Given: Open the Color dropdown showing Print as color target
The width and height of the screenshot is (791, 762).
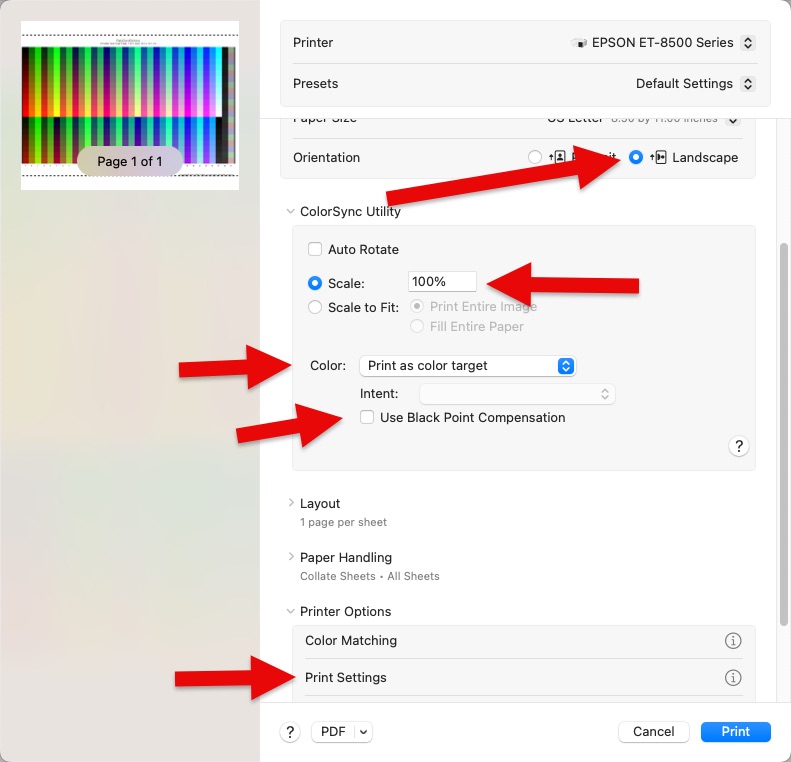Looking at the screenshot, I should click(467, 366).
